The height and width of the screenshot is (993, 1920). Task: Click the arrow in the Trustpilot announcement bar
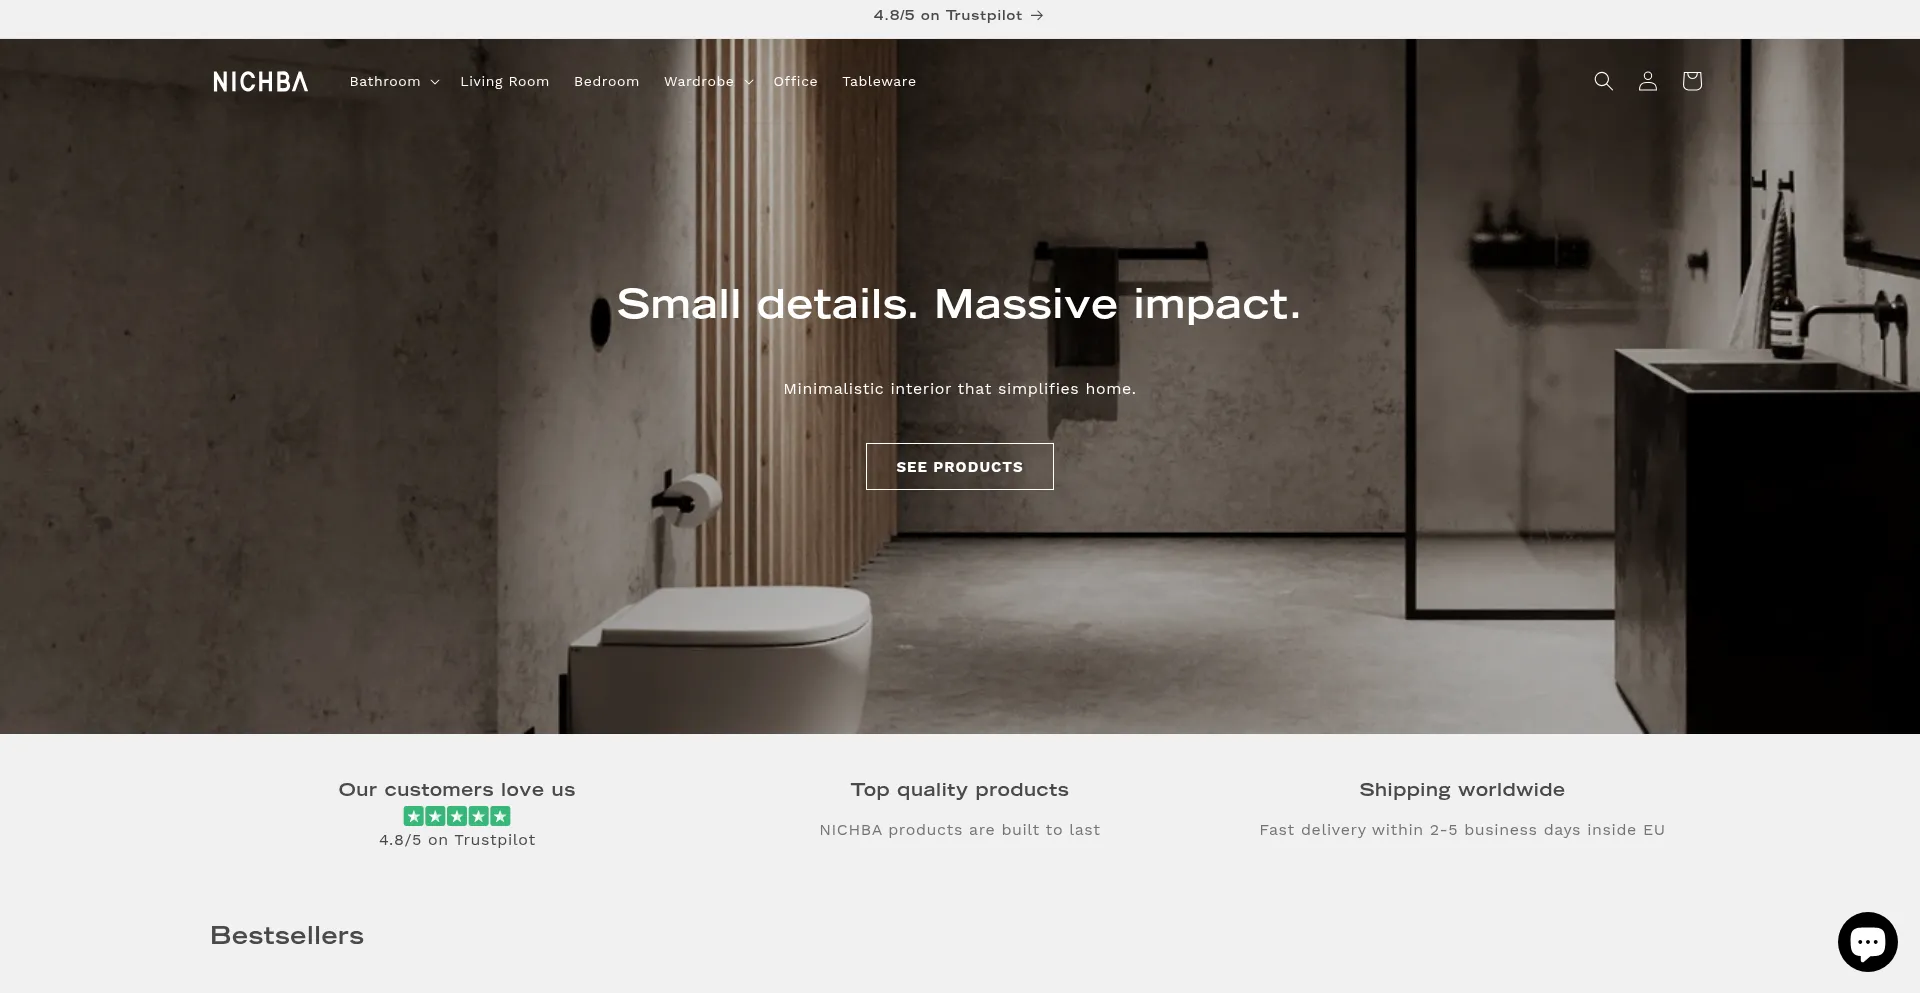pos(1037,15)
